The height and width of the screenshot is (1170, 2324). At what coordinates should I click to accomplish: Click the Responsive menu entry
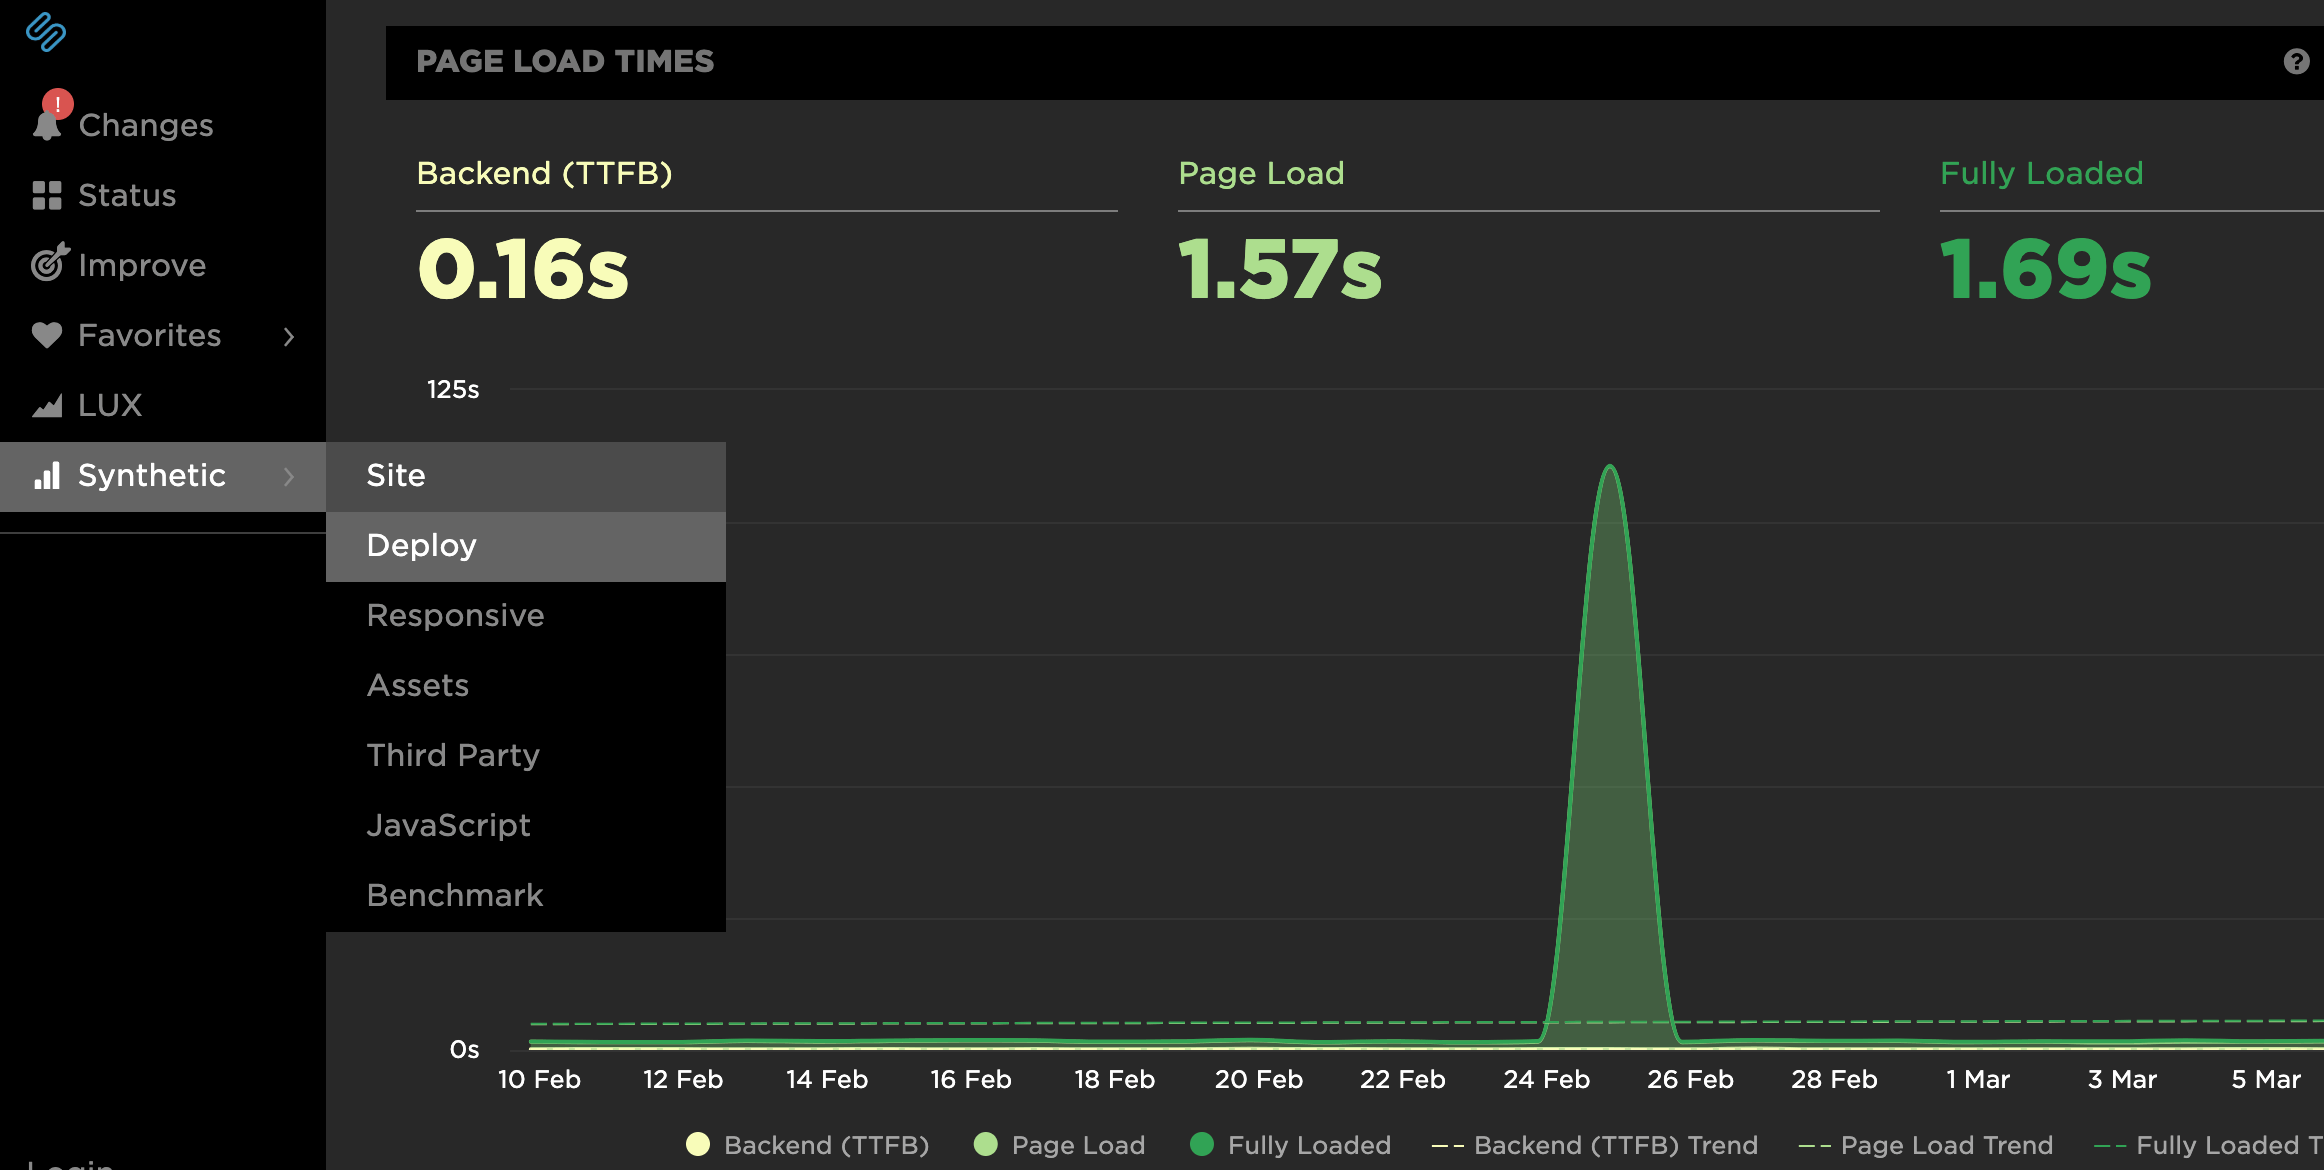pos(455,615)
